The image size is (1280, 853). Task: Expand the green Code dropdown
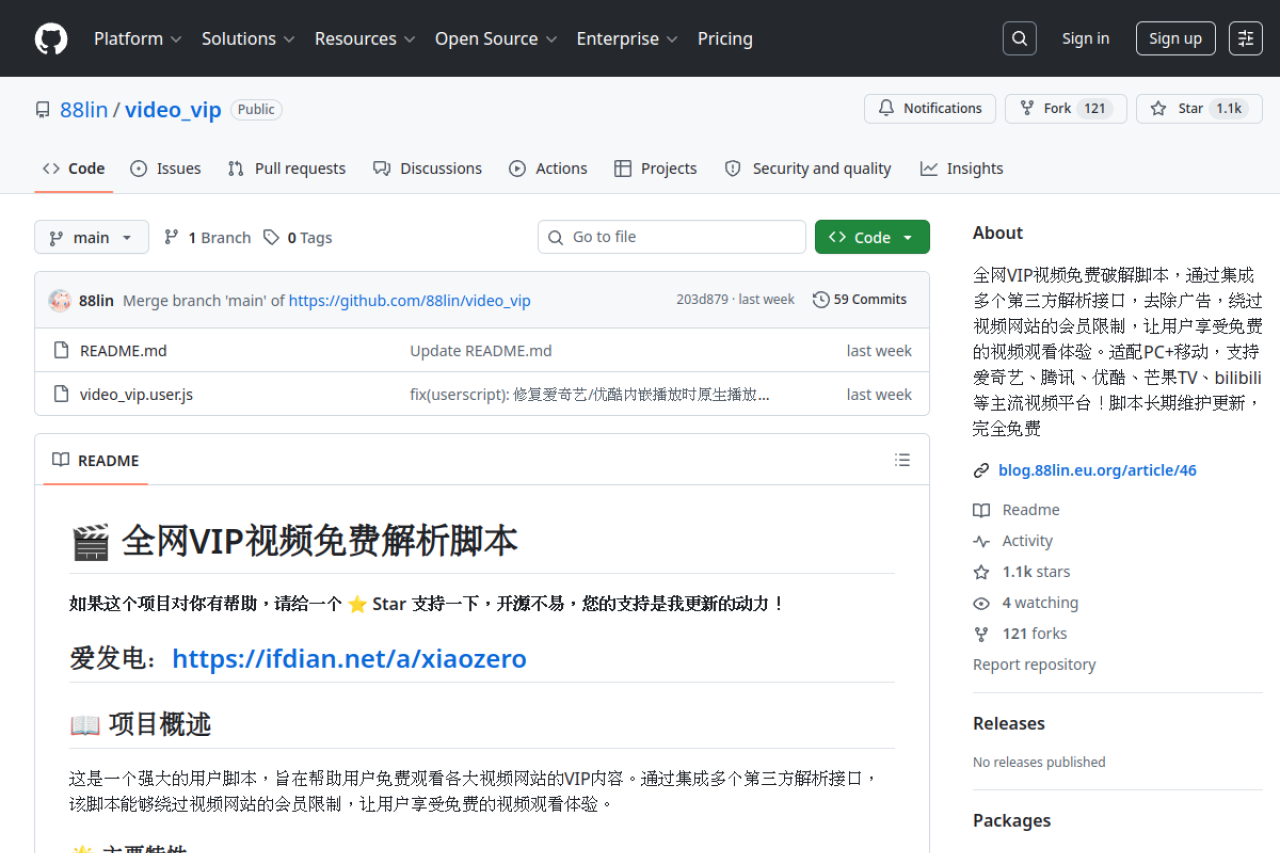(x=872, y=237)
